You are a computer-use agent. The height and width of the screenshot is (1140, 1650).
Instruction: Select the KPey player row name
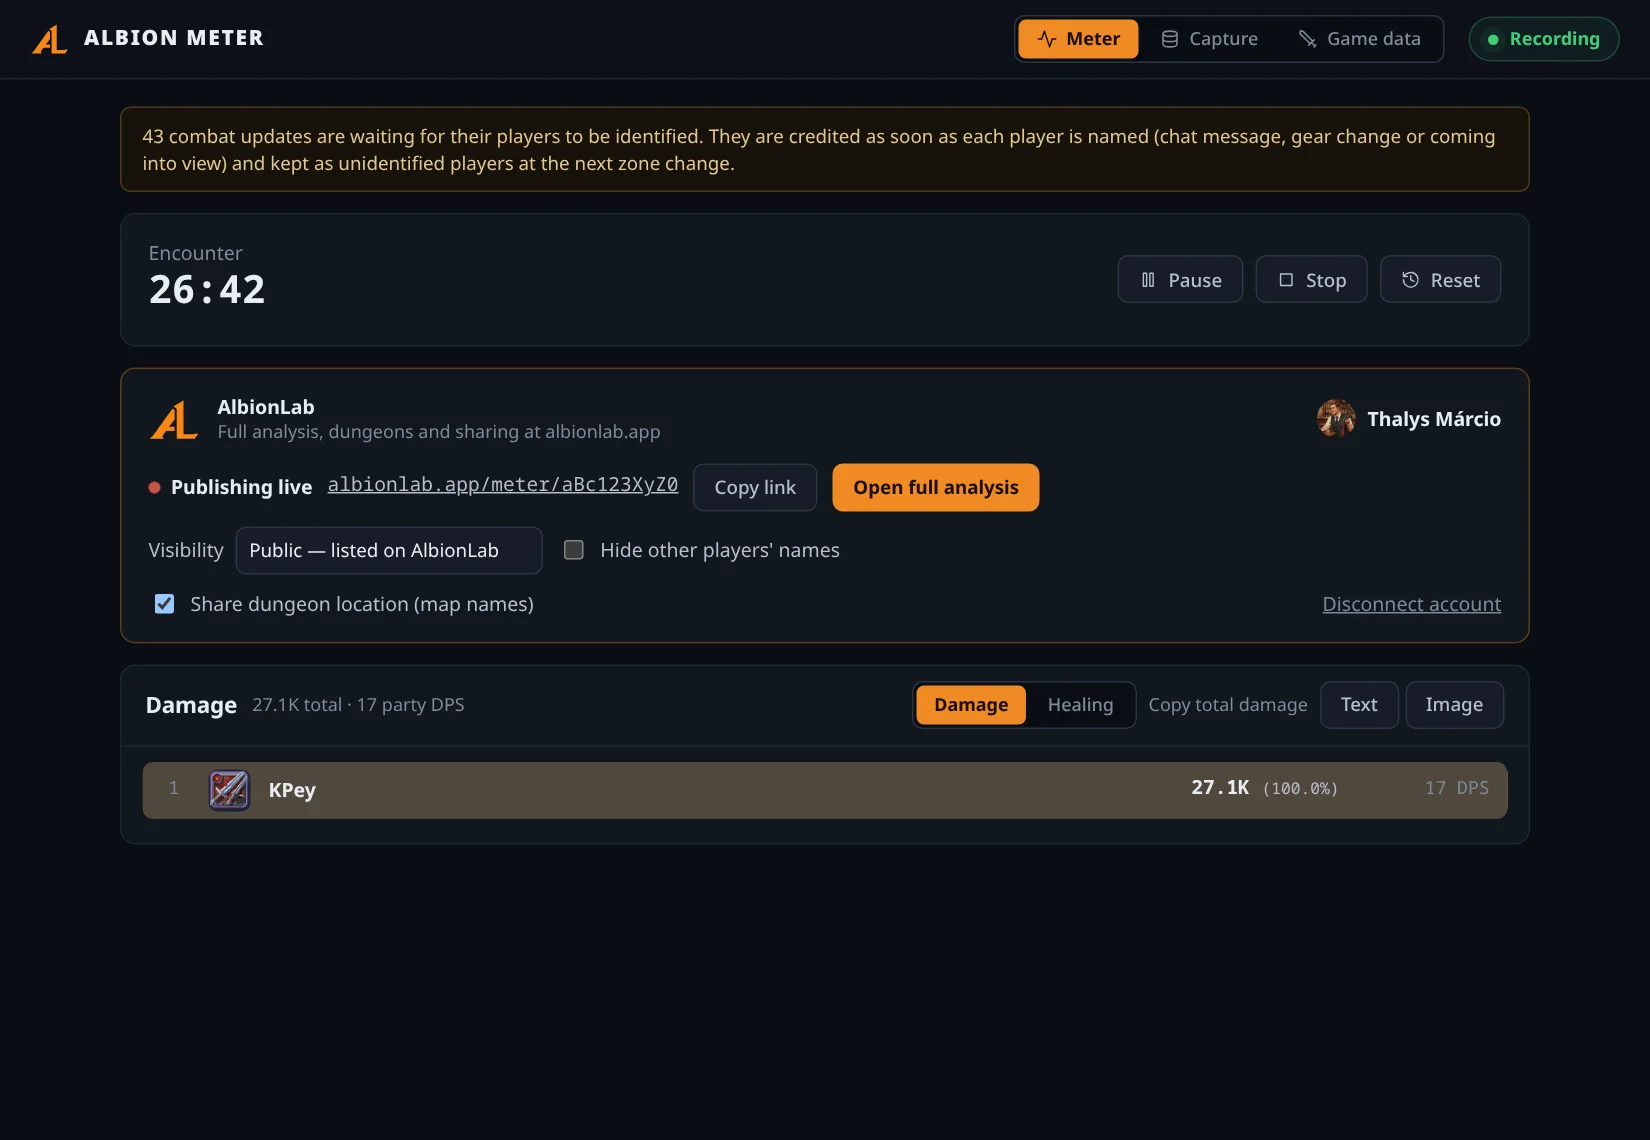coord(292,790)
